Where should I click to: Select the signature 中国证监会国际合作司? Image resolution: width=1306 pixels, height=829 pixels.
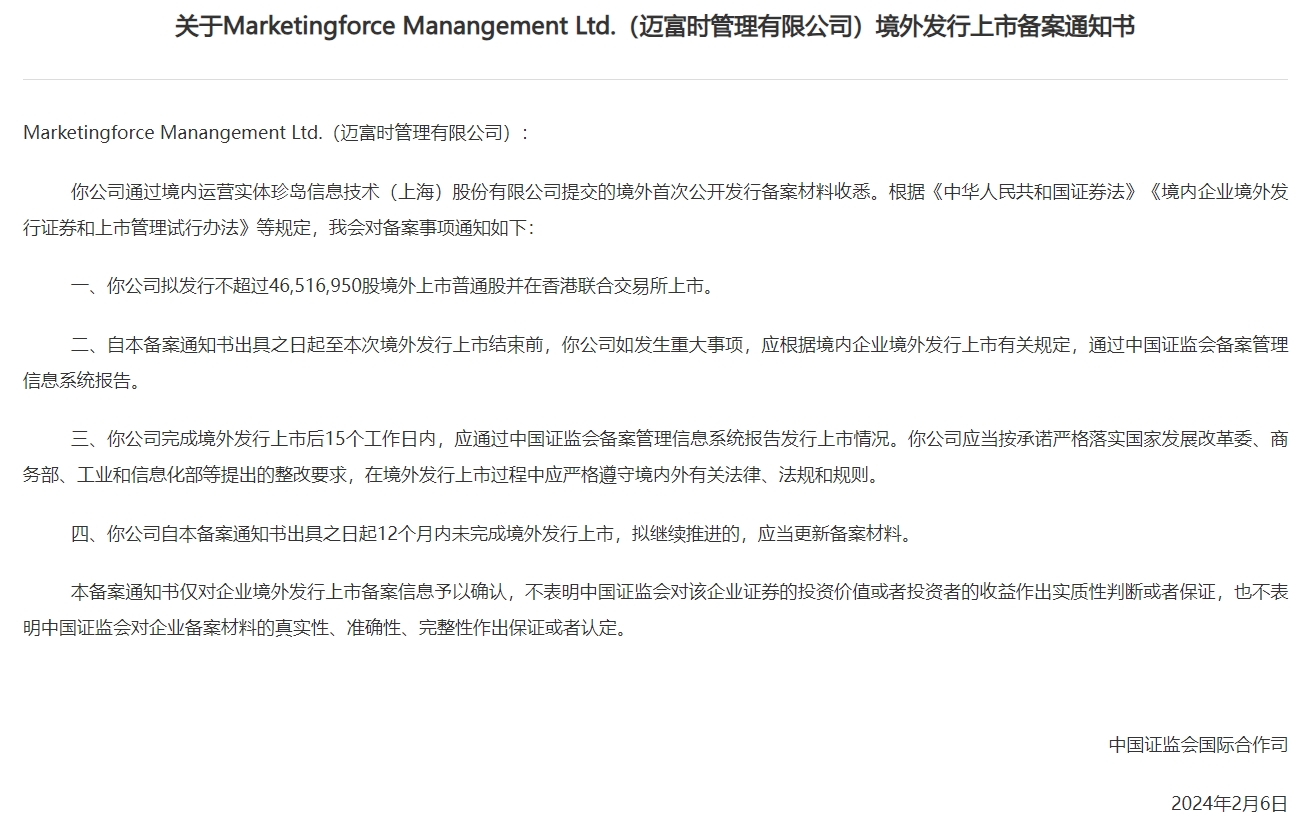(x=1199, y=743)
